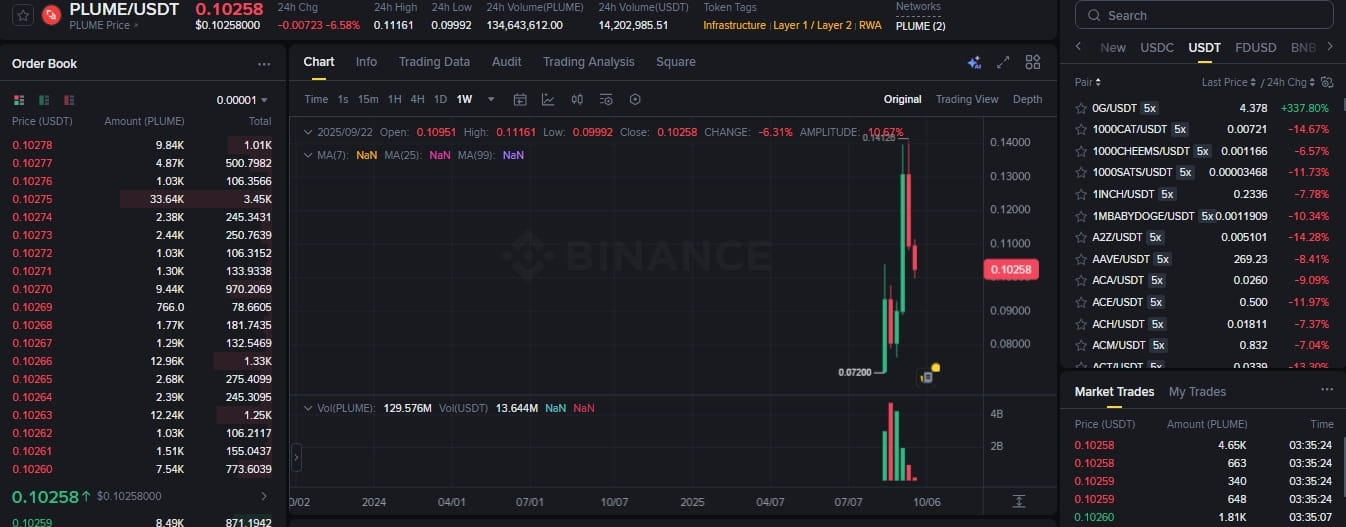Open the chart AI assistant sparkle icon
The height and width of the screenshot is (527, 1346).
974,62
